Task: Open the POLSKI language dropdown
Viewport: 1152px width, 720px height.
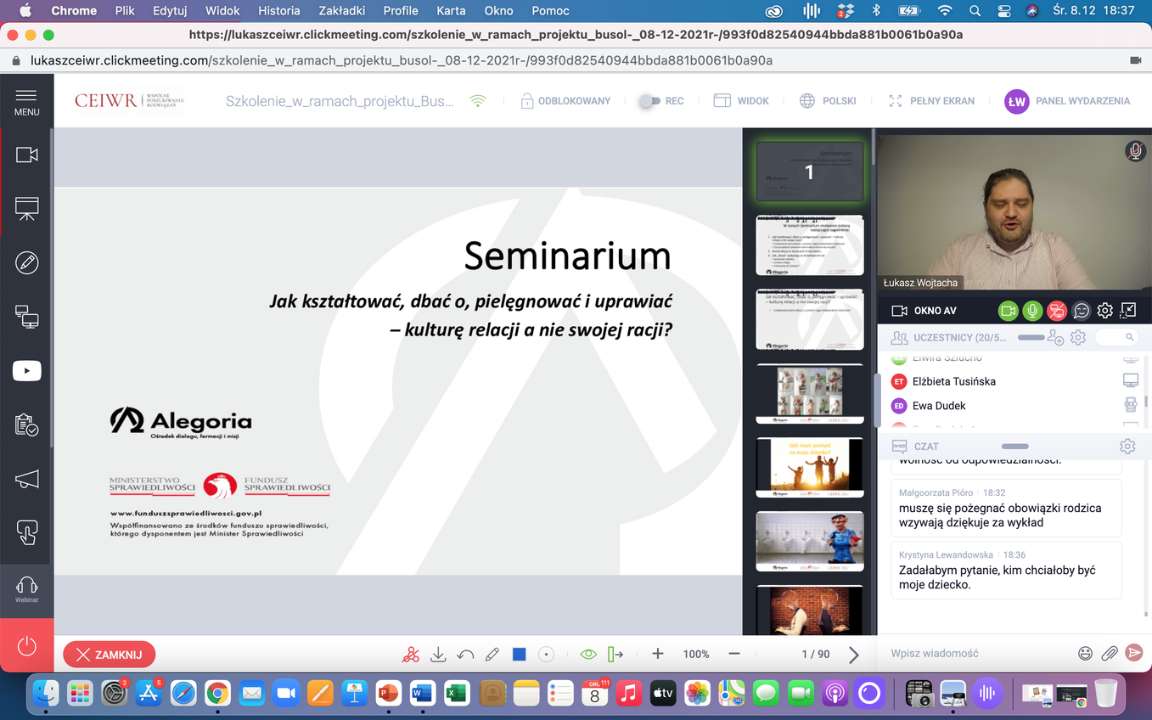Action: (x=828, y=101)
